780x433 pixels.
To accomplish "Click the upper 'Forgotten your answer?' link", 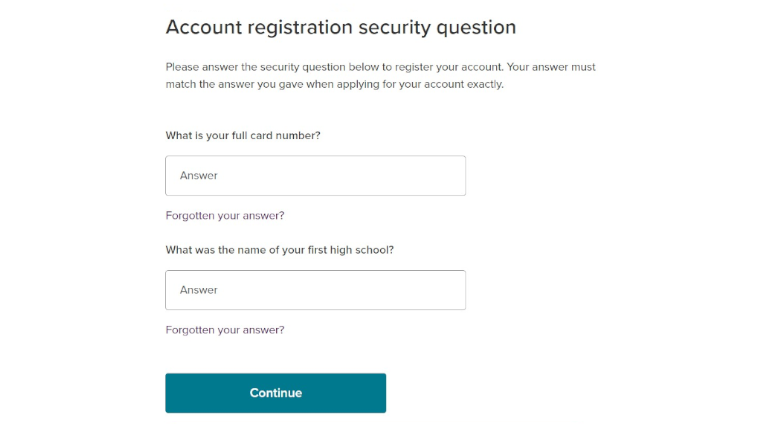I will pyautogui.click(x=225, y=215).
